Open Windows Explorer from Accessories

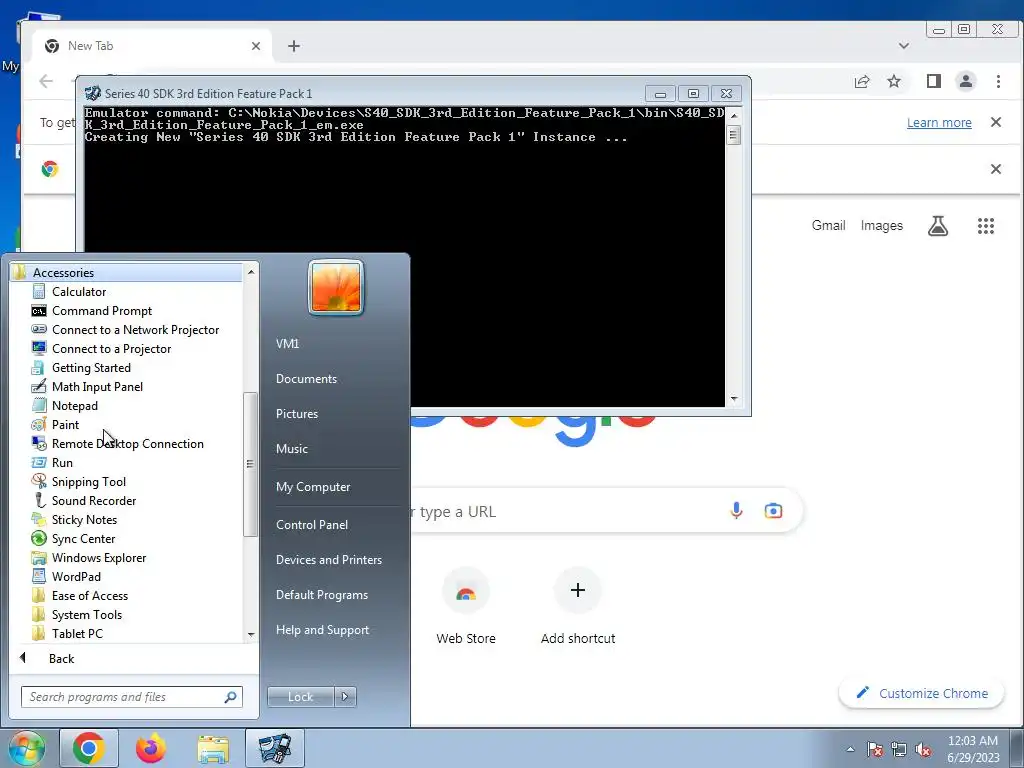point(99,557)
